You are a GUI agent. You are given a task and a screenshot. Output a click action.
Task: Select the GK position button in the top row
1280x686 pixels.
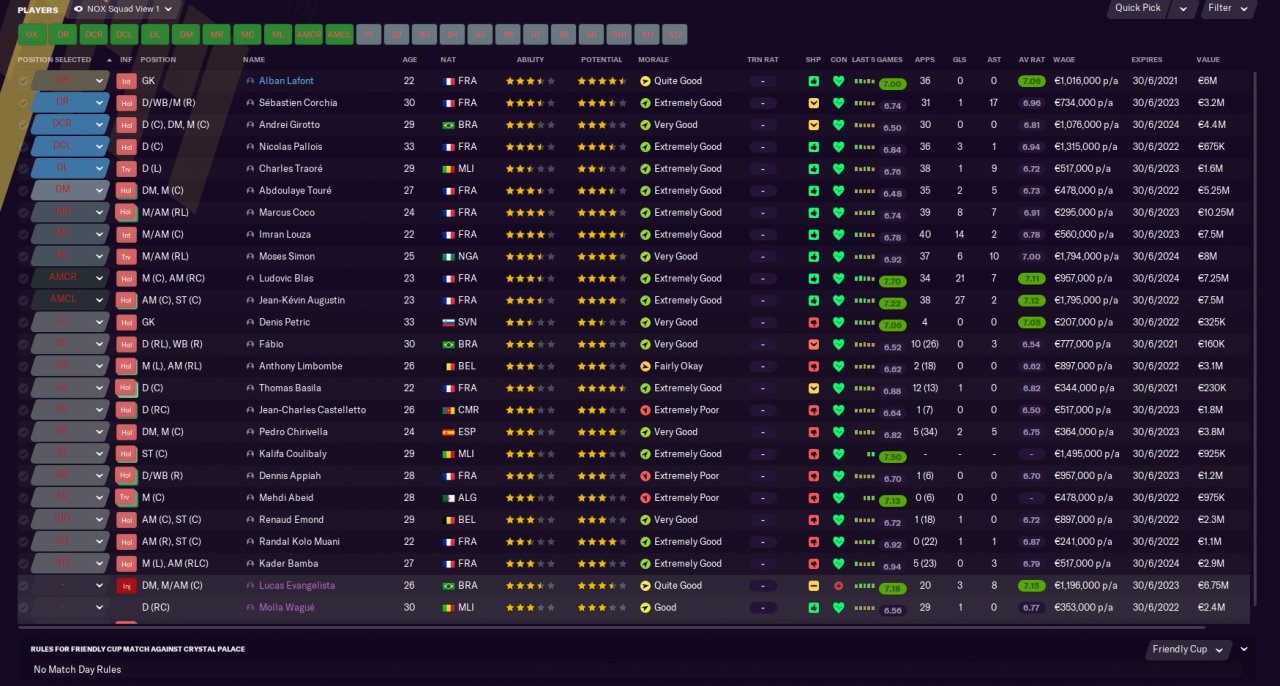coord(32,35)
